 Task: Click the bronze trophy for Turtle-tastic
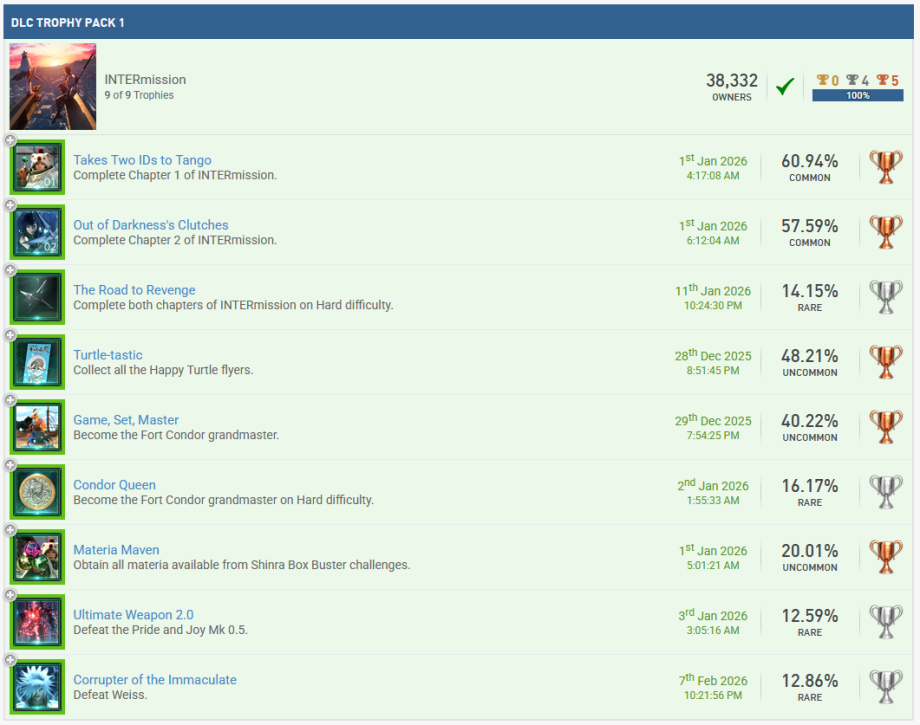(x=885, y=362)
